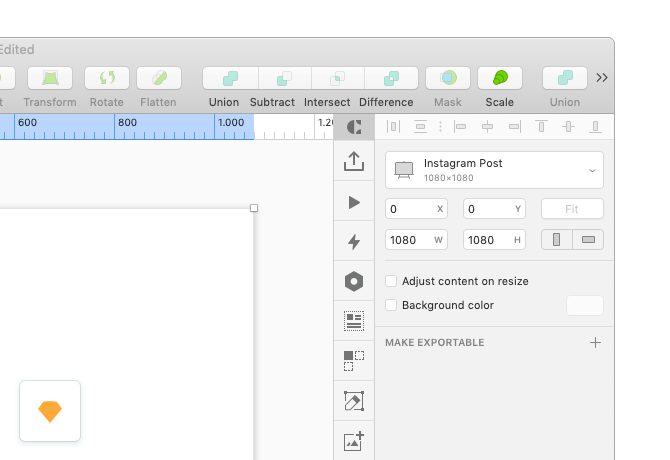Open the Scale tool
The width and height of the screenshot is (670, 460).
500,78
